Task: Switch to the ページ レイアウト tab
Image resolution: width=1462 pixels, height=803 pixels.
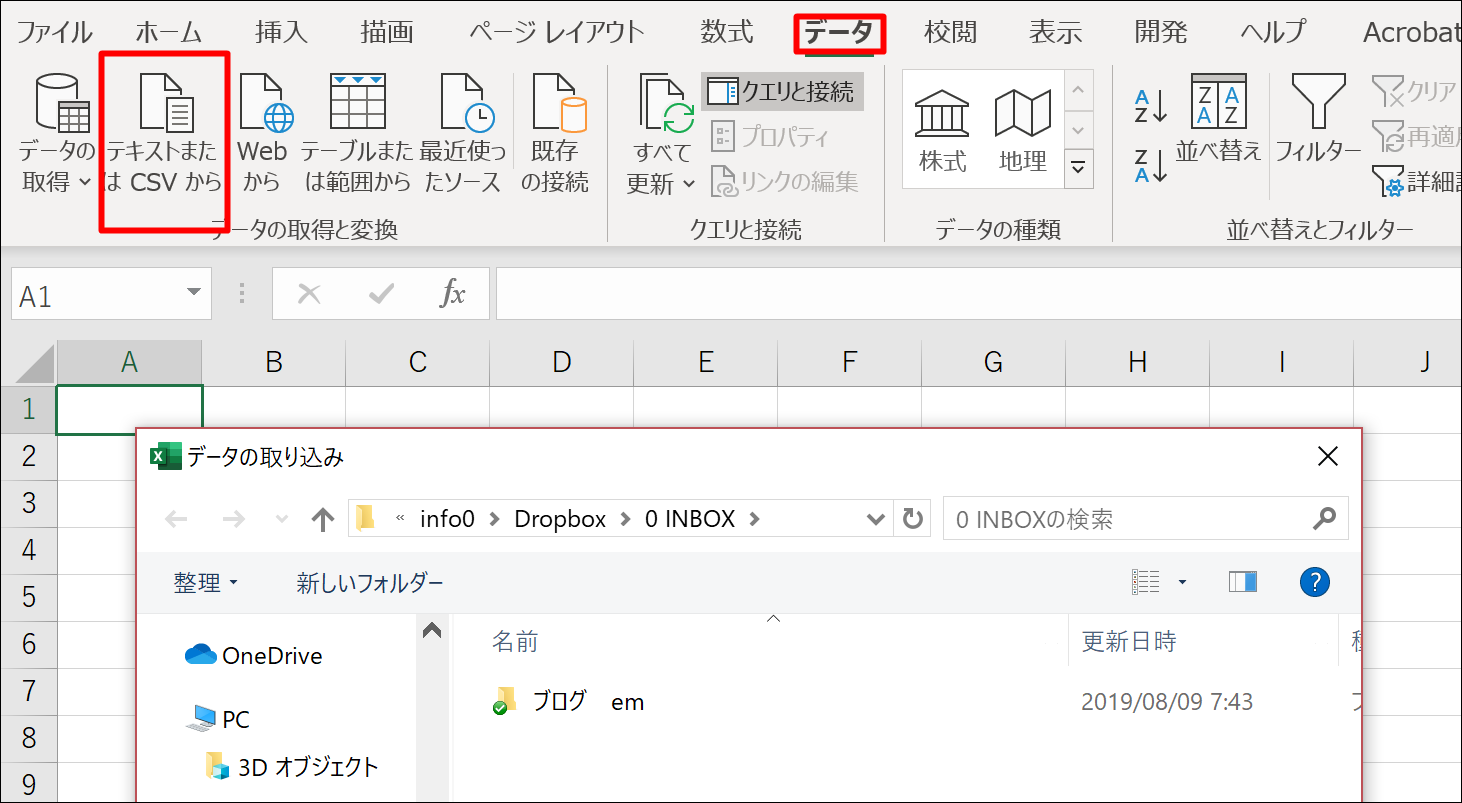Action: (x=557, y=32)
